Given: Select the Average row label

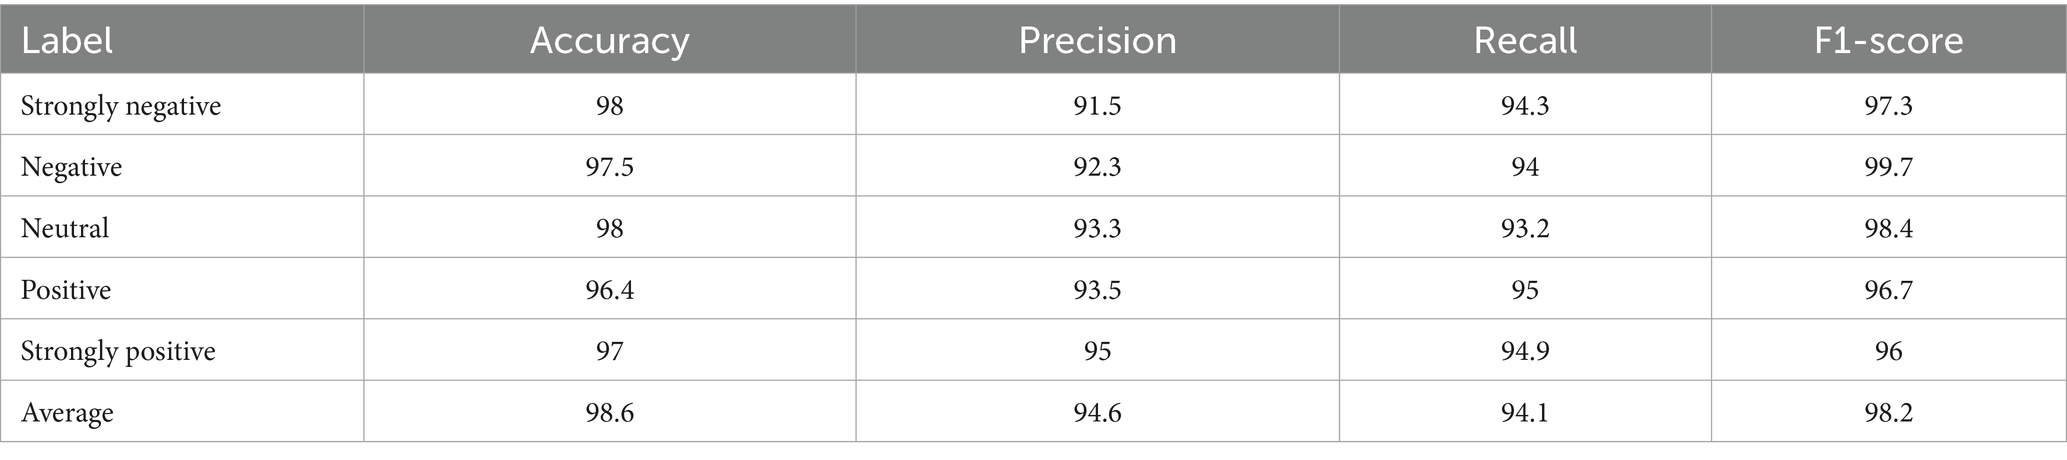Looking at the screenshot, I should [67, 412].
